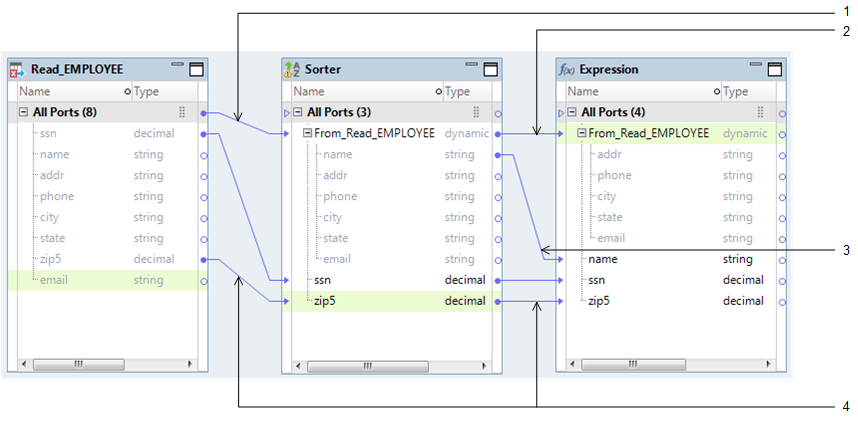The image size is (858, 421).
Task: Click the All Ports grip handle in Sorter
Action: (x=476, y=113)
